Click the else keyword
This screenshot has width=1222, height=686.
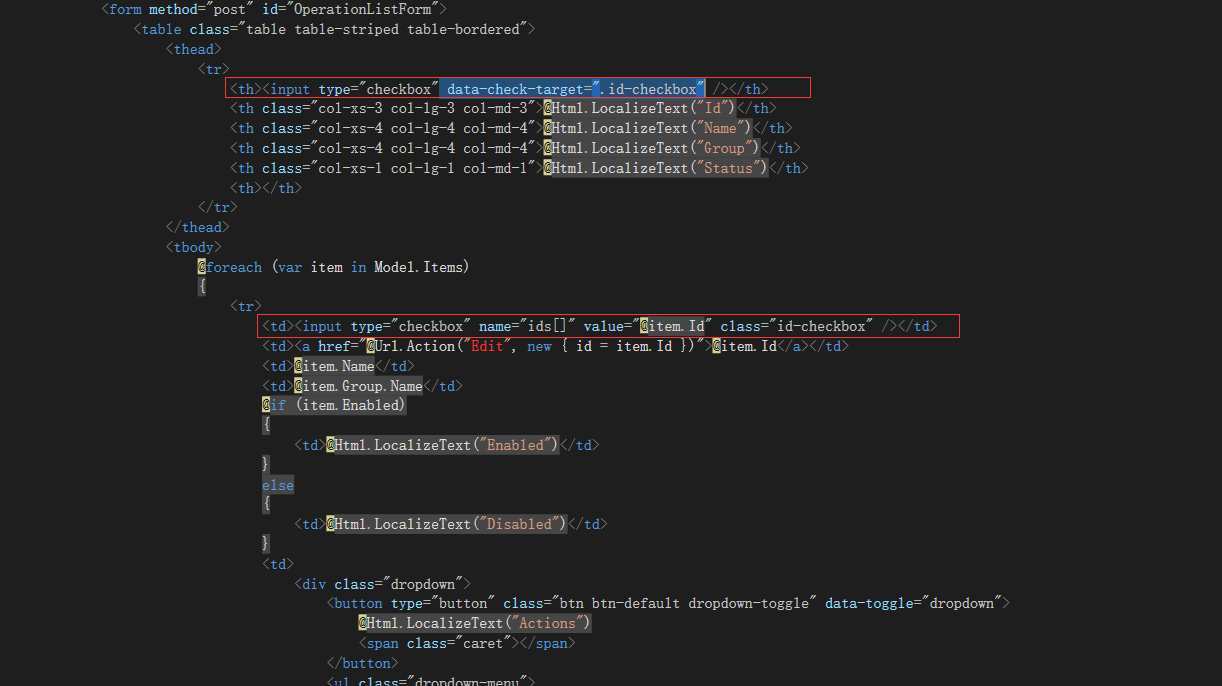click(x=278, y=485)
